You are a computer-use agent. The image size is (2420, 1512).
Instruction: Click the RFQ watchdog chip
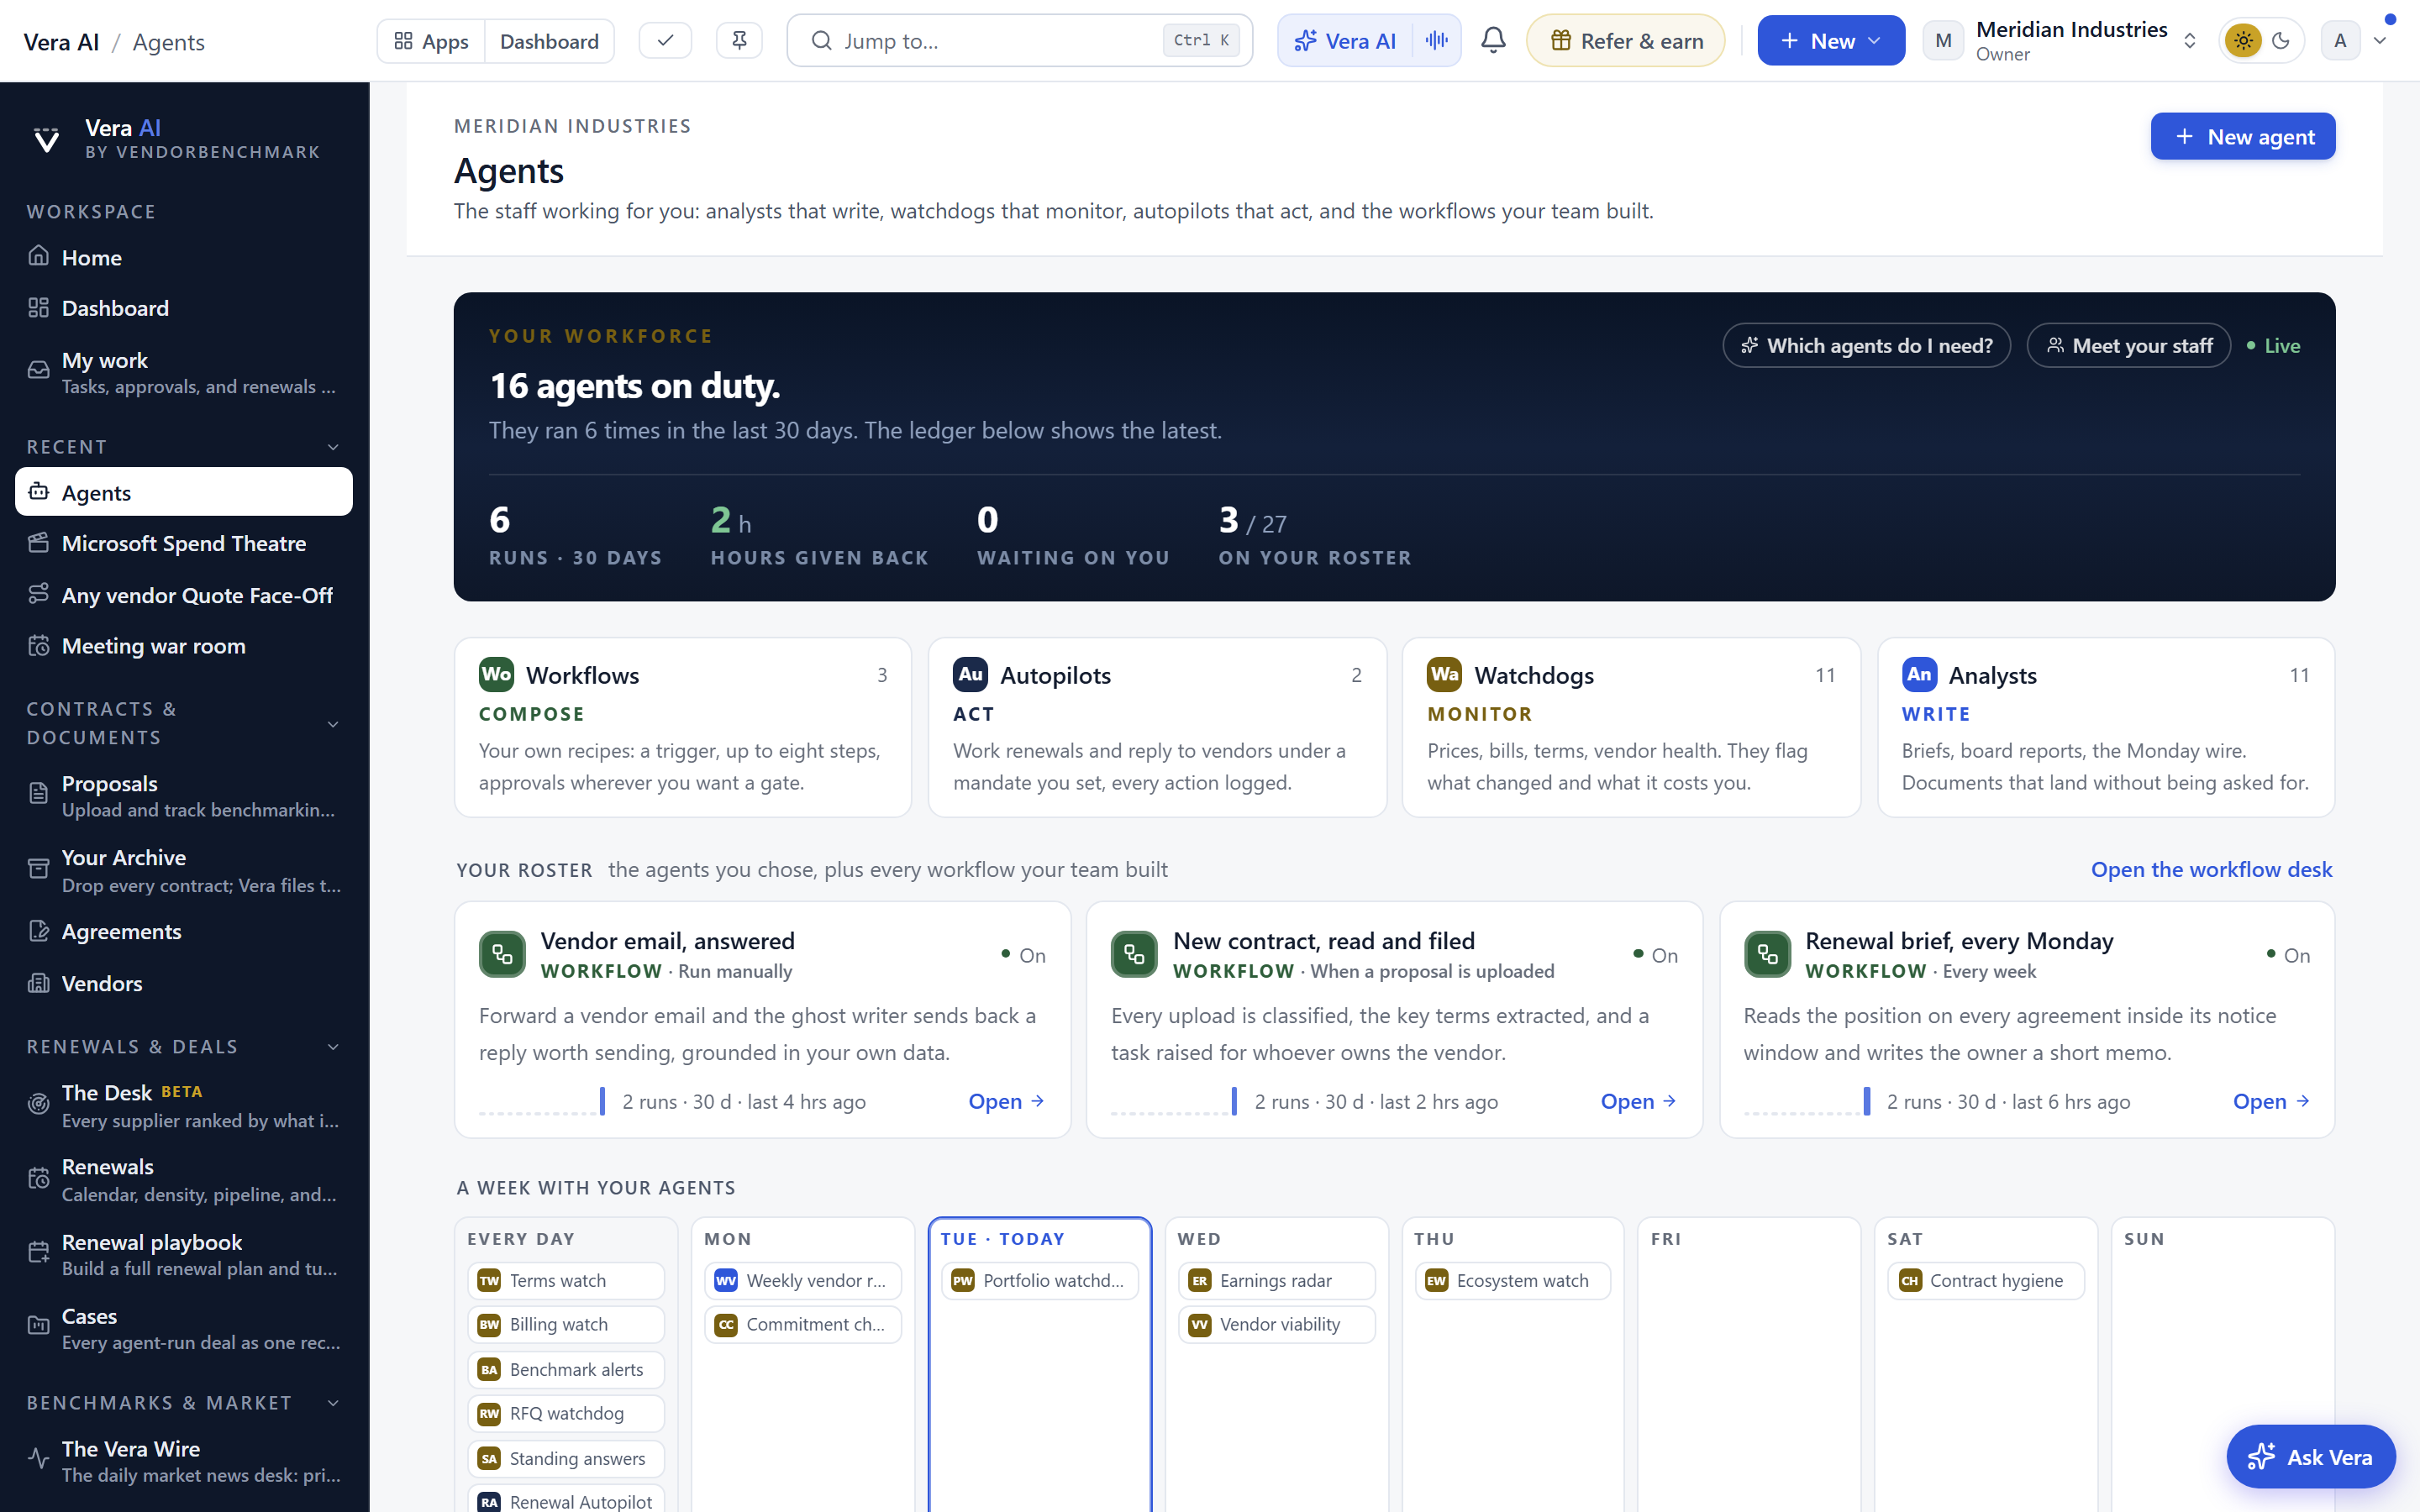566,1413
